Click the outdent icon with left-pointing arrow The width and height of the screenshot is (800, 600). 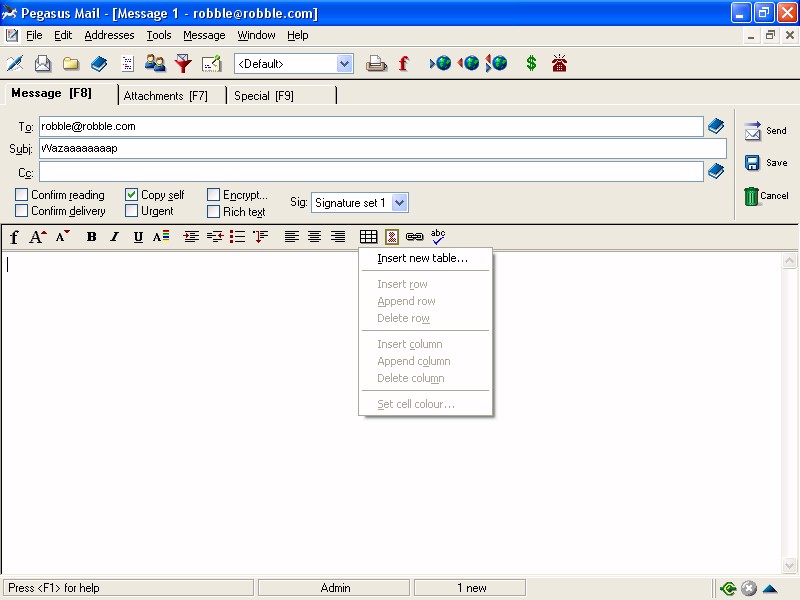[x=215, y=237]
